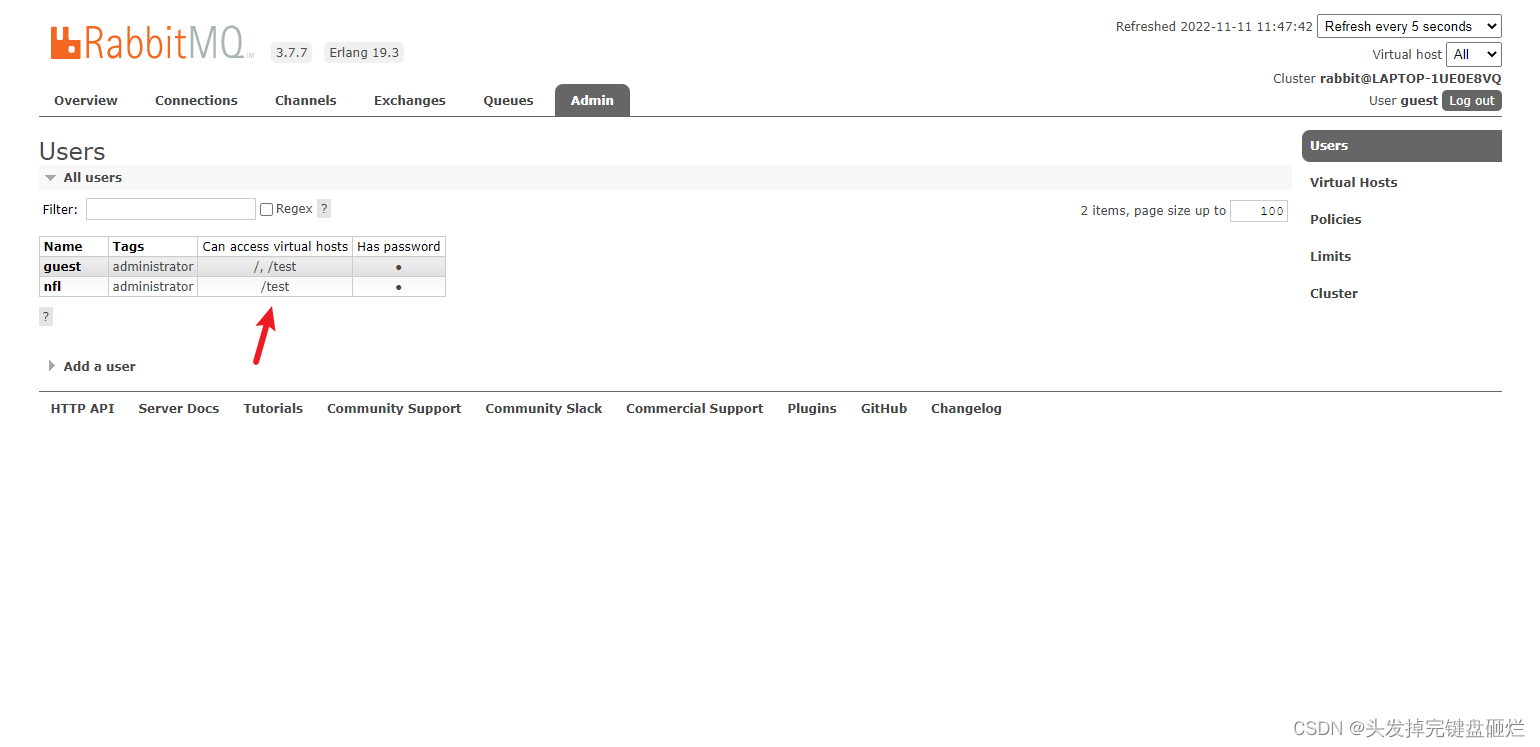Click nfl's "/test" virtual hosts cell

(275, 287)
